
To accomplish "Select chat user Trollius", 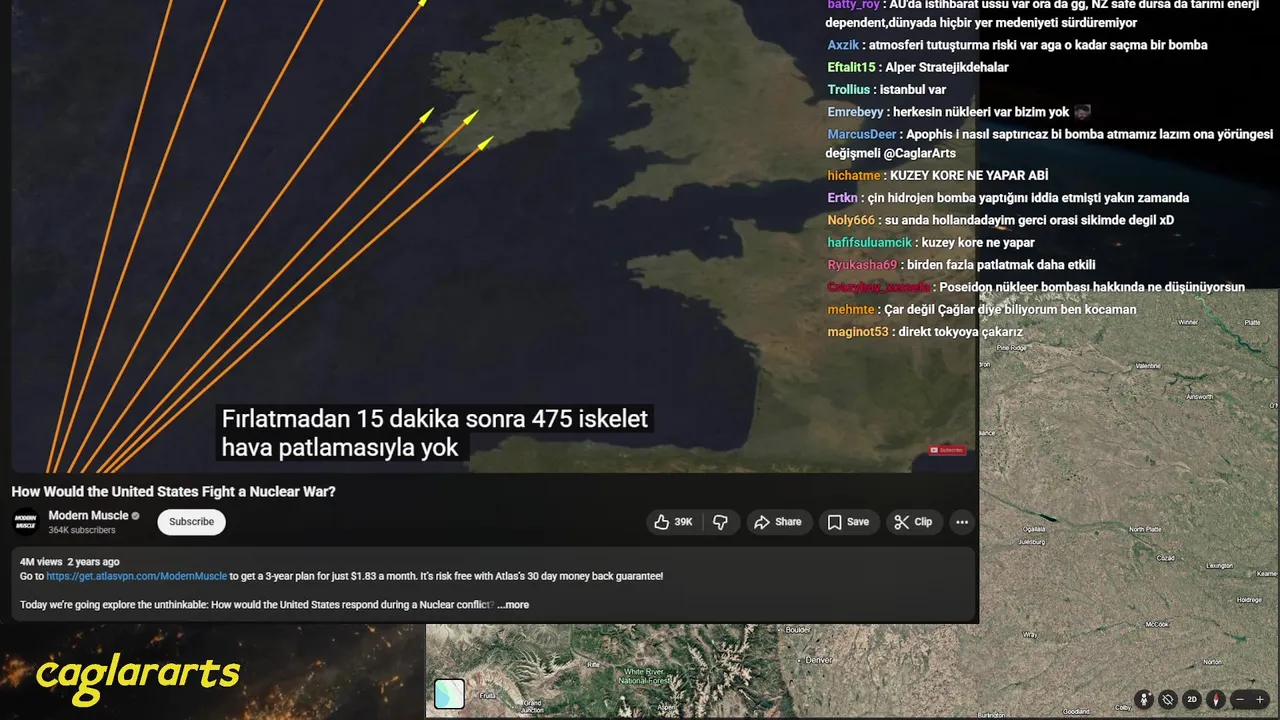I will [x=848, y=90].
